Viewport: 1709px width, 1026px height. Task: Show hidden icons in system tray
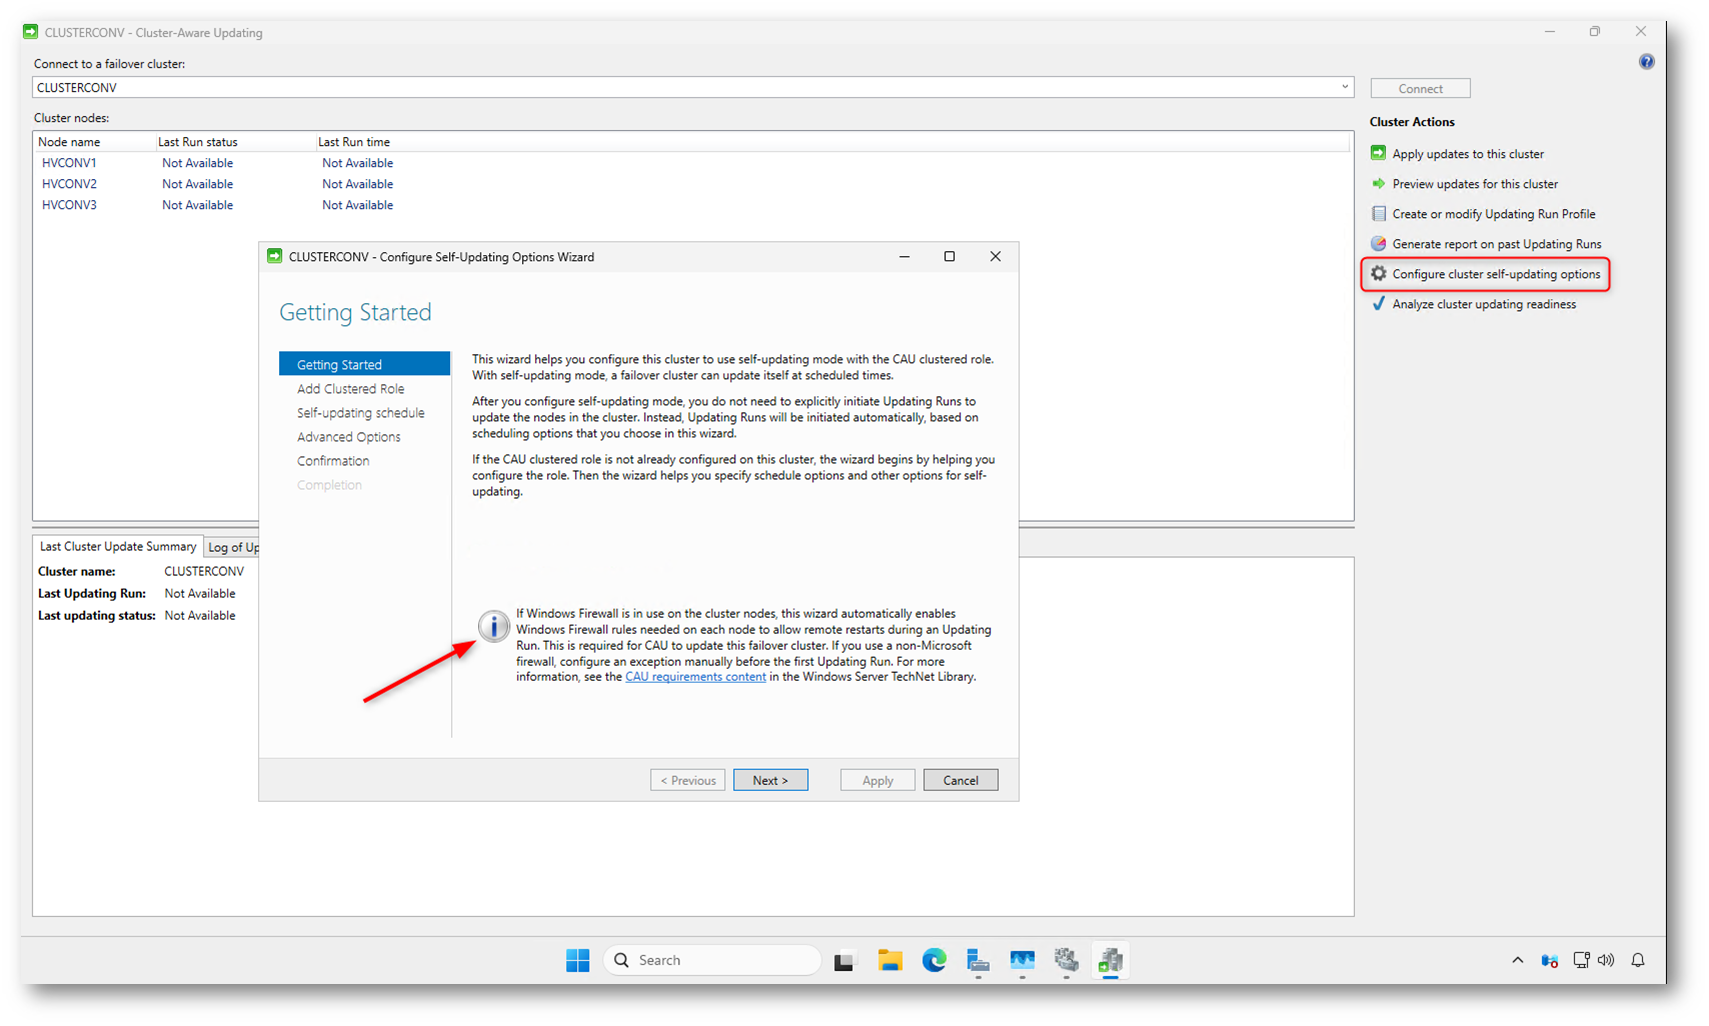coord(1517,960)
